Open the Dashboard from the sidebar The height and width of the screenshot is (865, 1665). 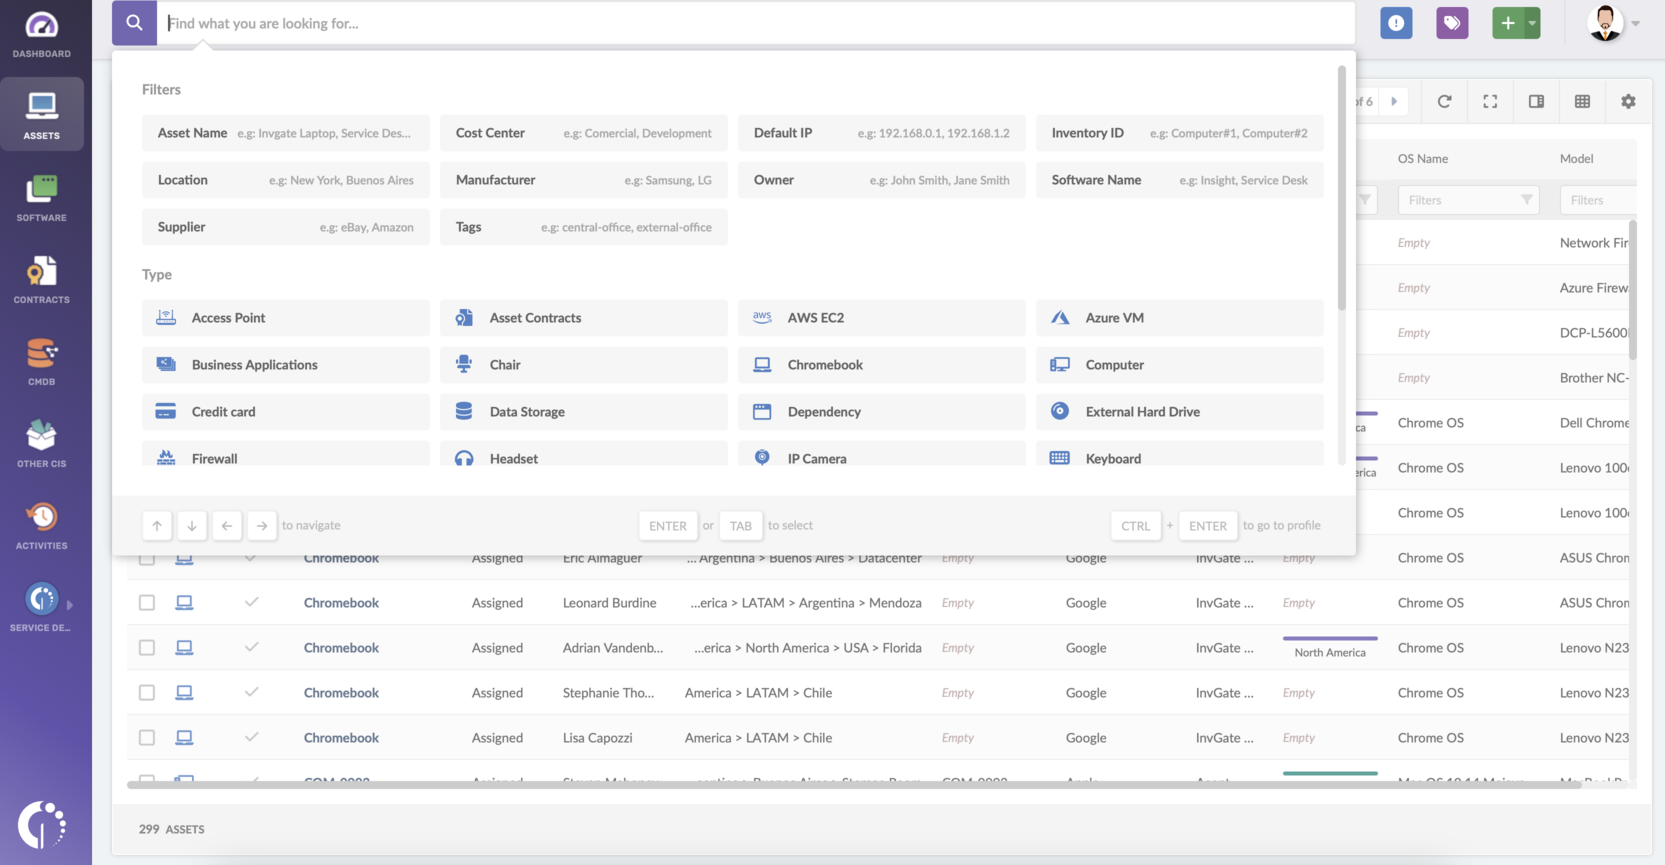tap(41, 35)
